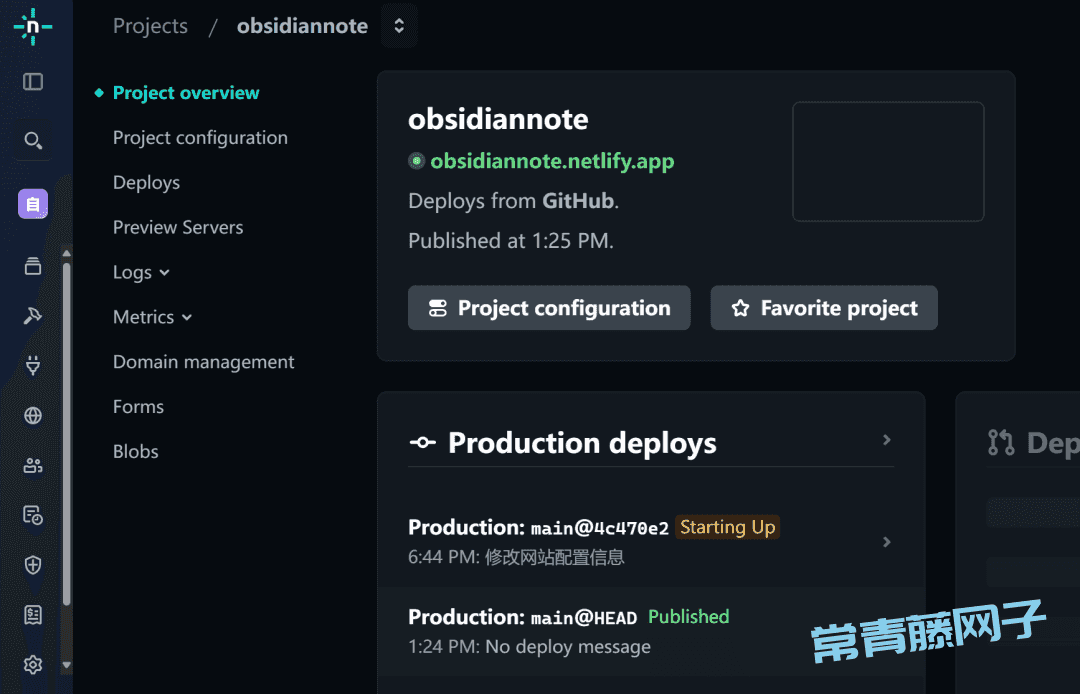Open Domain management in the side menu
The height and width of the screenshot is (694, 1080).
point(203,362)
